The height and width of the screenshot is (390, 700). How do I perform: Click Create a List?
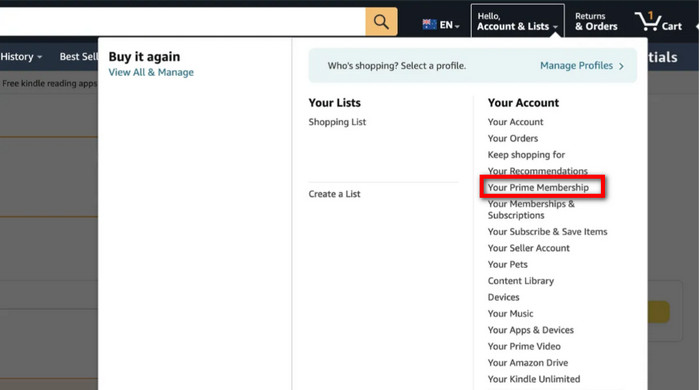(x=334, y=194)
